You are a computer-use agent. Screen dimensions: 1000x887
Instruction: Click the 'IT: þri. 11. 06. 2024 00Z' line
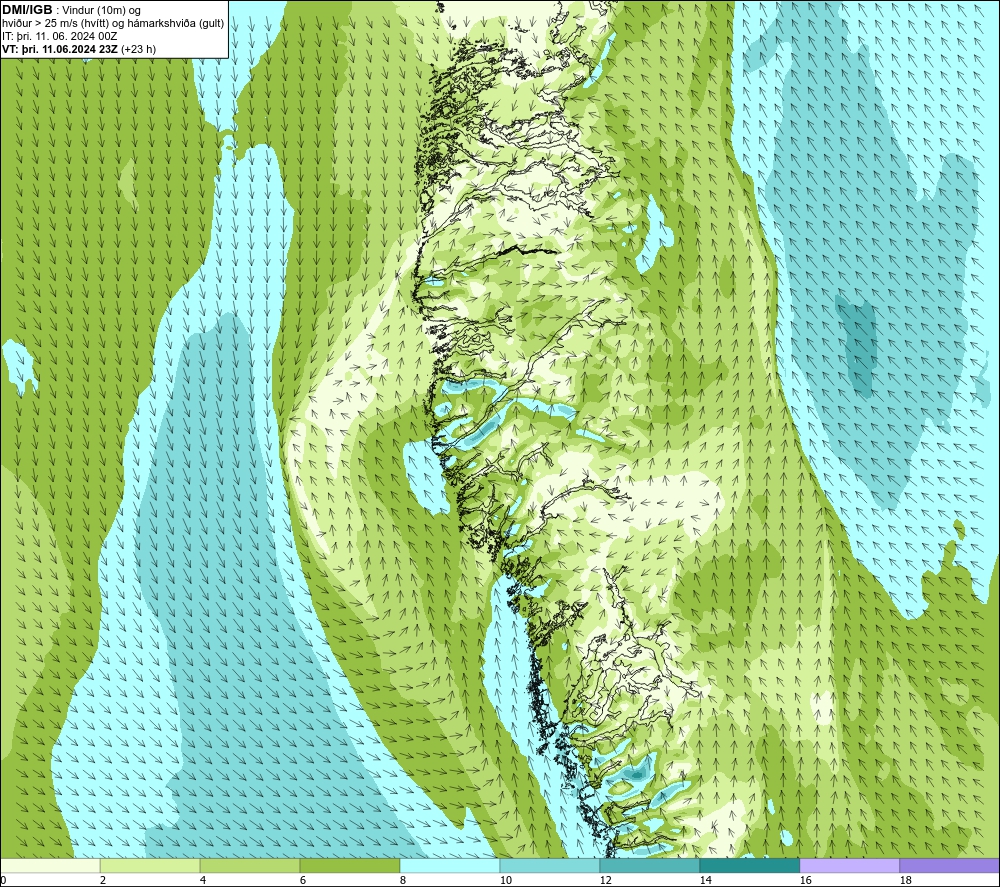(x=59, y=36)
